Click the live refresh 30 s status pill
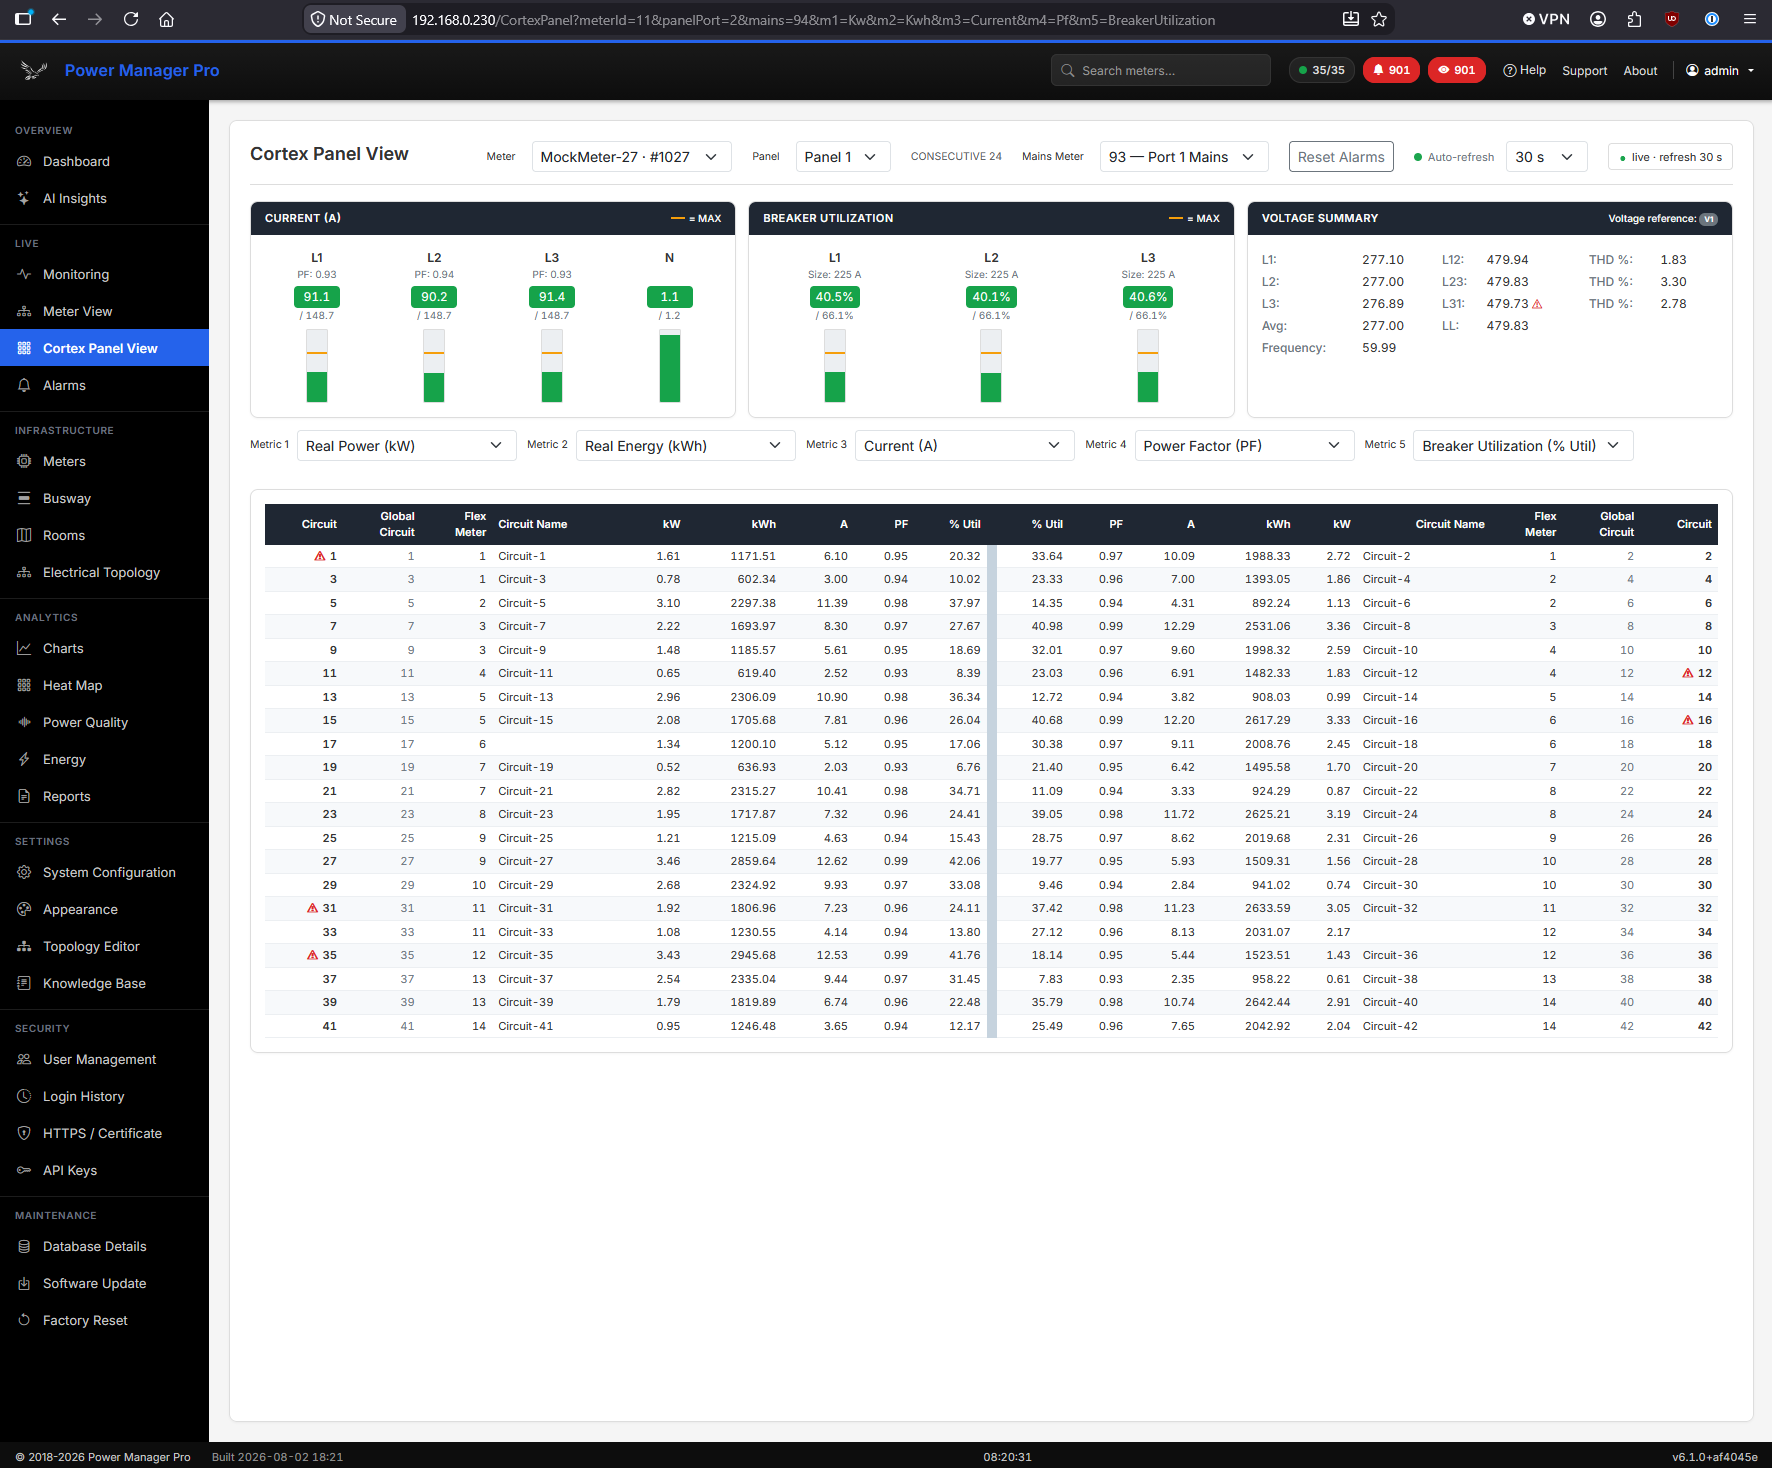The width and height of the screenshot is (1772, 1468). click(1670, 157)
